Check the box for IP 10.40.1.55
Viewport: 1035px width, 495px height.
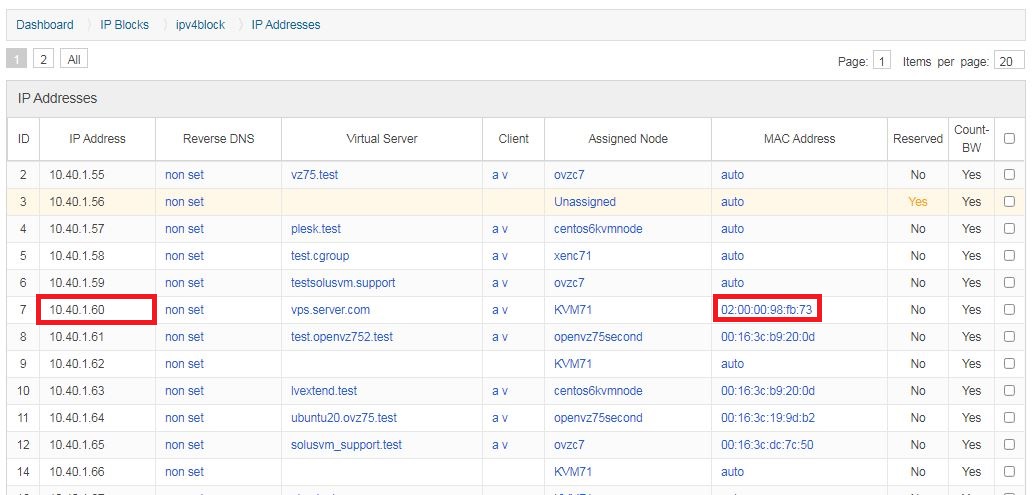[1009, 175]
